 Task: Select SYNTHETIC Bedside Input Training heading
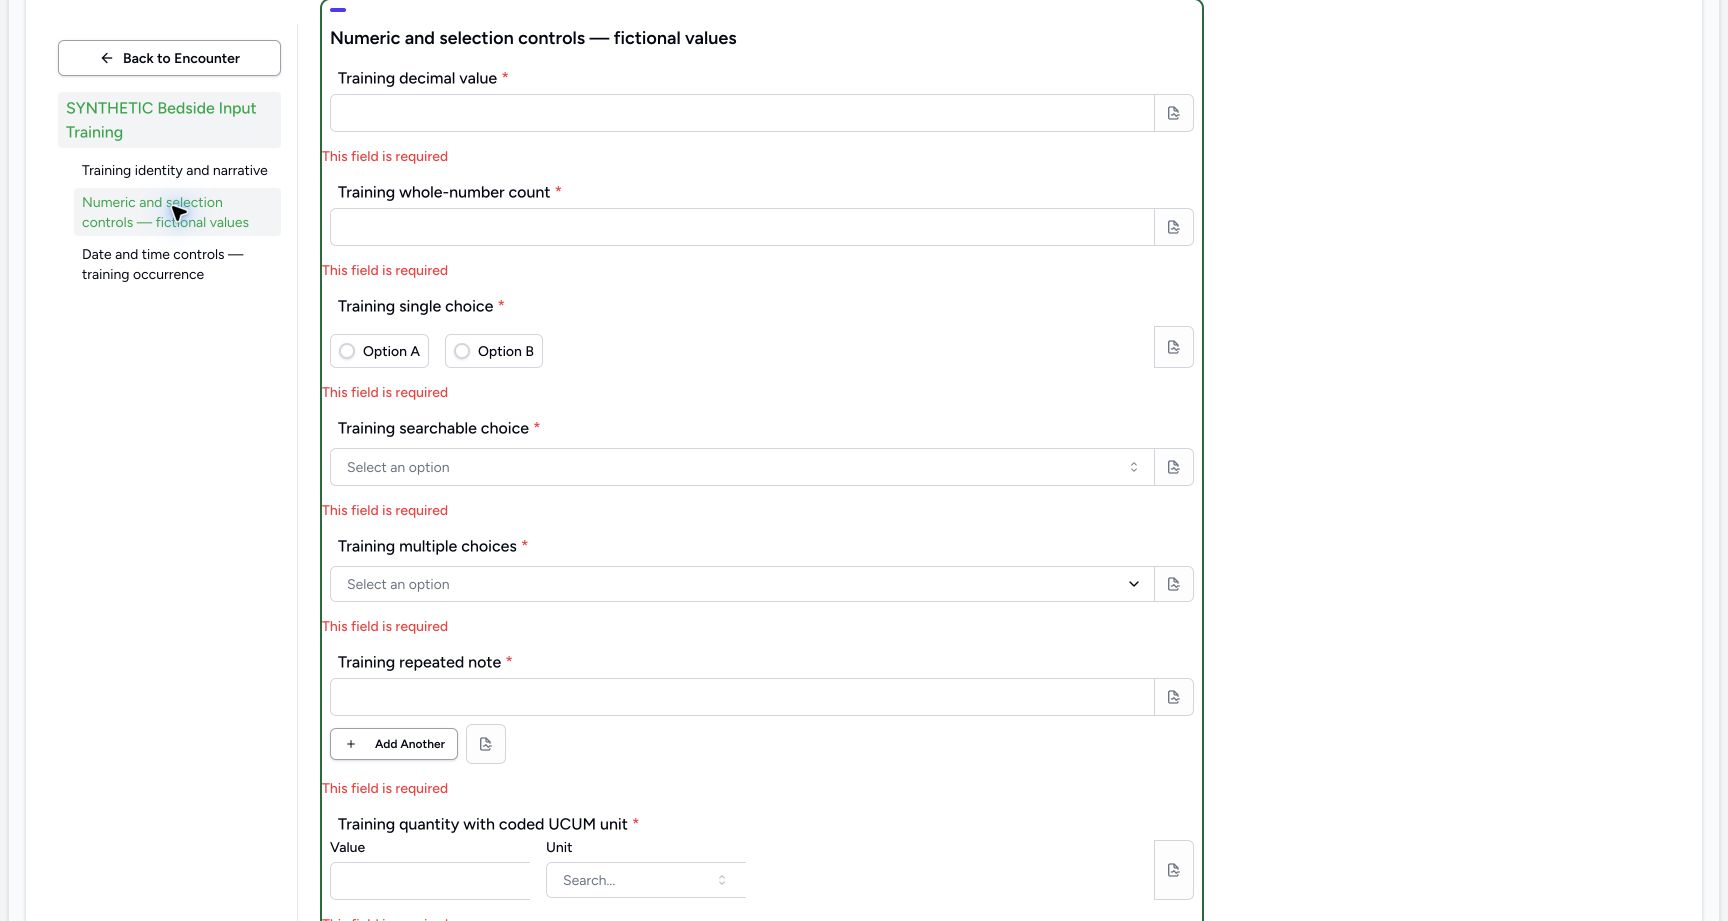[169, 120]
